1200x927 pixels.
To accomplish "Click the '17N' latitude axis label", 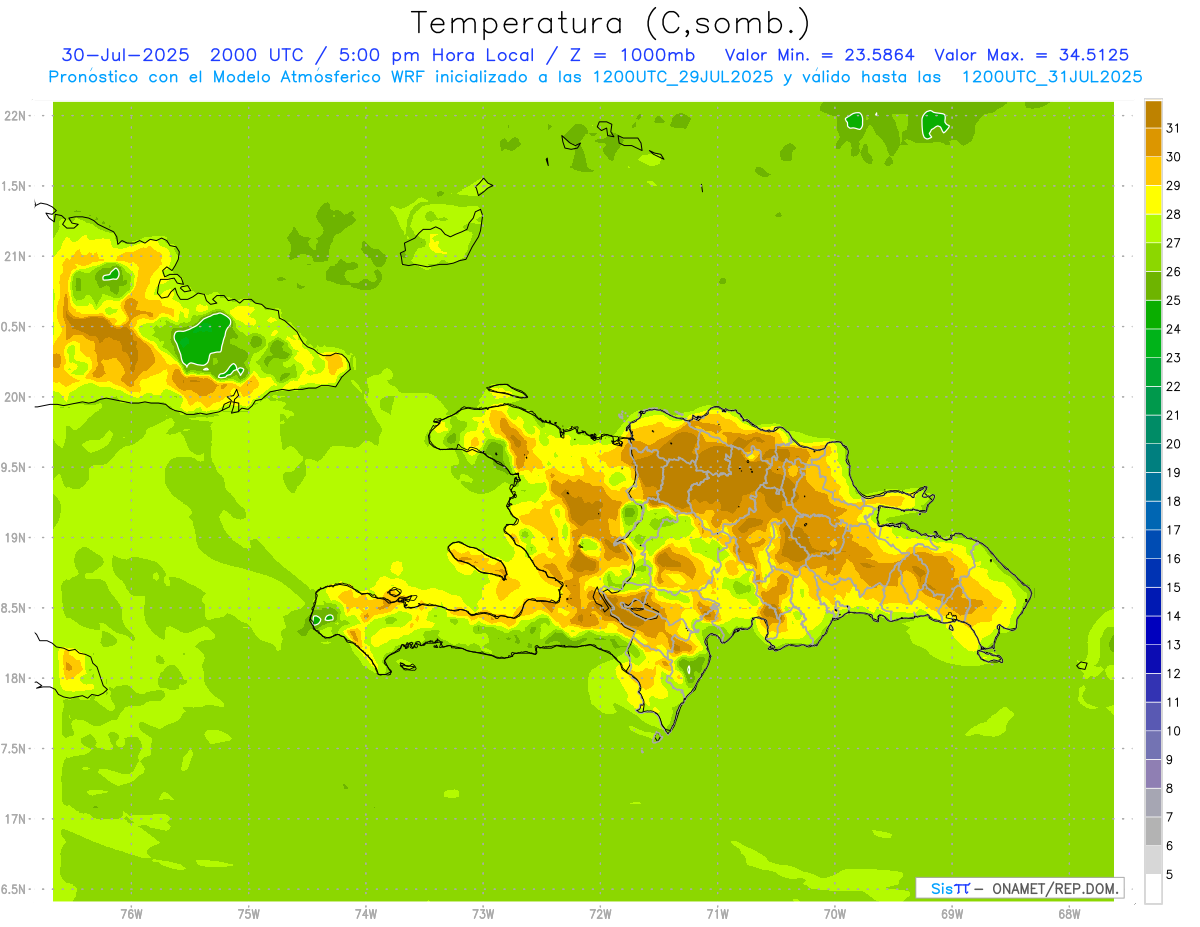I will (x=15, y=820).
